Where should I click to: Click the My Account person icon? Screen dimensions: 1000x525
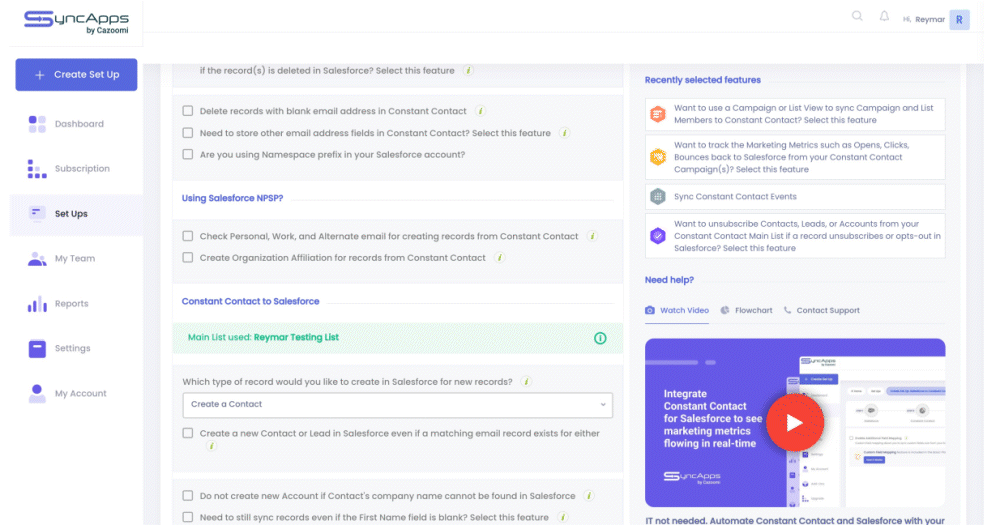click(x=37, y=394)
